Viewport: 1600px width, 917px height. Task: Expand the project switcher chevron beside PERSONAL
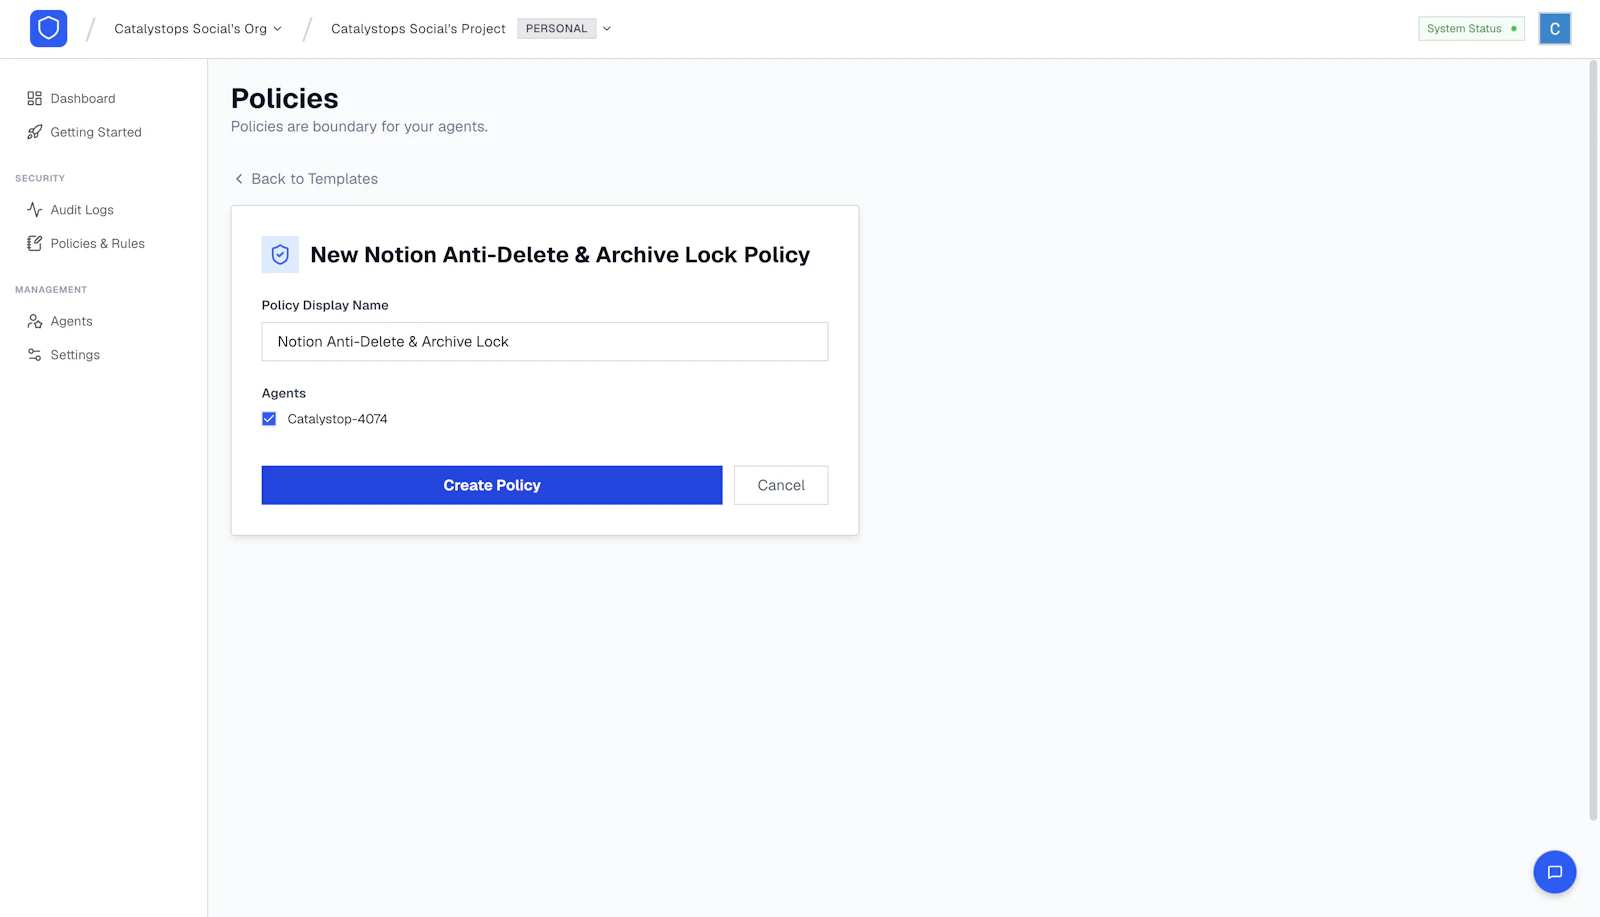tap(607, 29)
